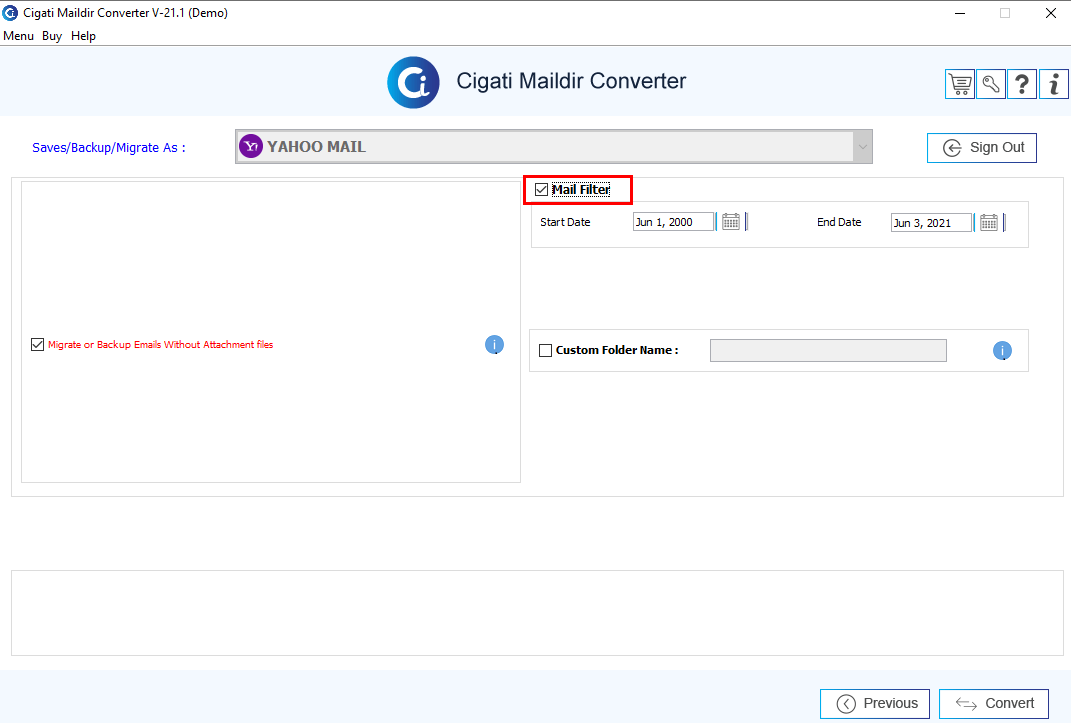Click the Custom Folder Name text field

click(829, 351)
